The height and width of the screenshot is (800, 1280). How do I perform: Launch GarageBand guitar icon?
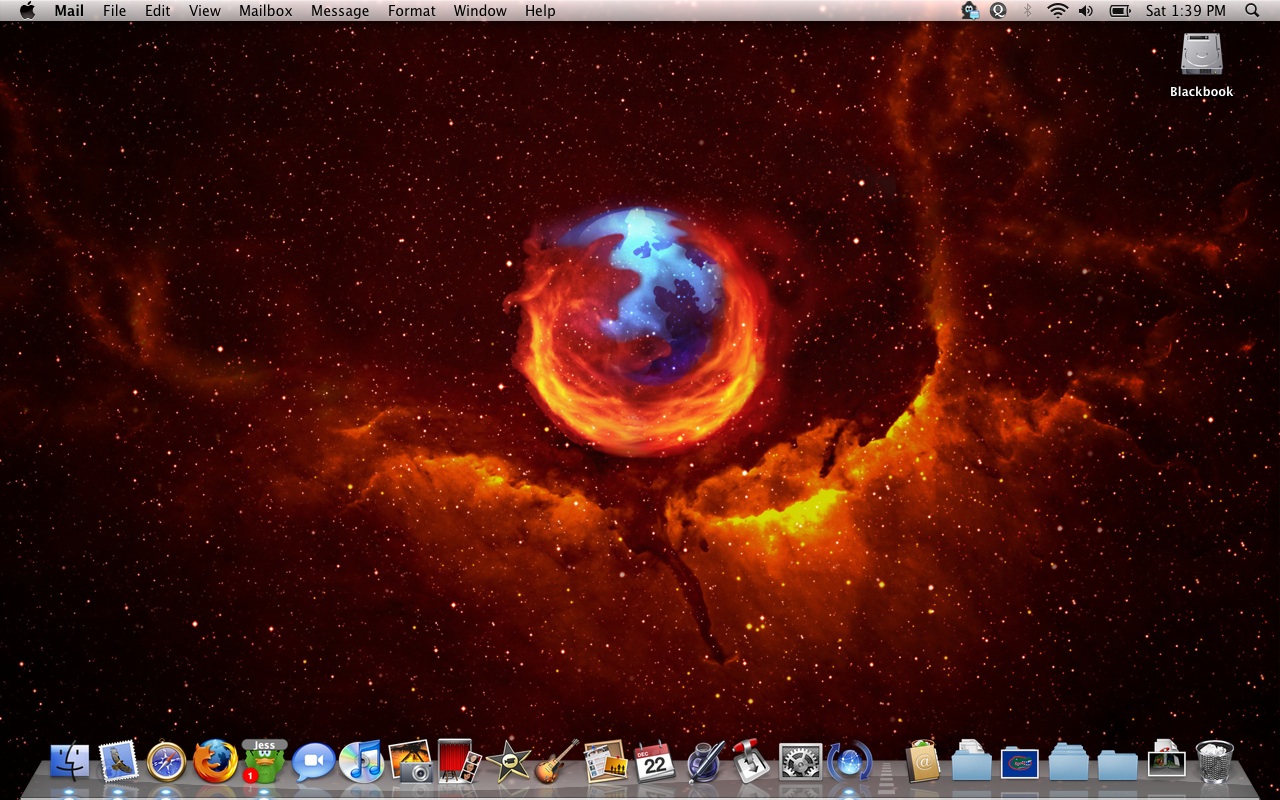click(557, 761)
